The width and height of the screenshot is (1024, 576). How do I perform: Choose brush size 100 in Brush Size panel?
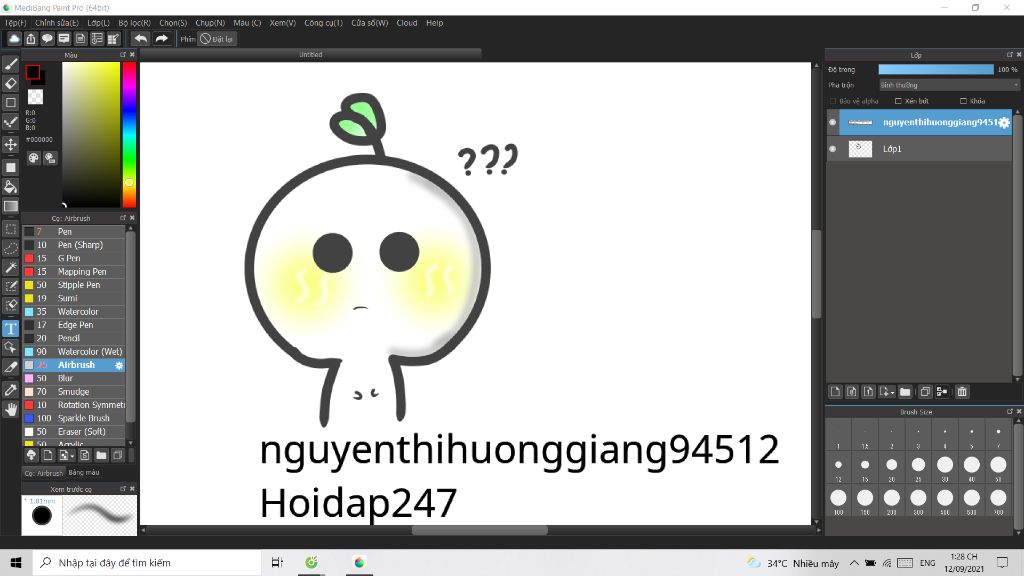coord(839,498)
